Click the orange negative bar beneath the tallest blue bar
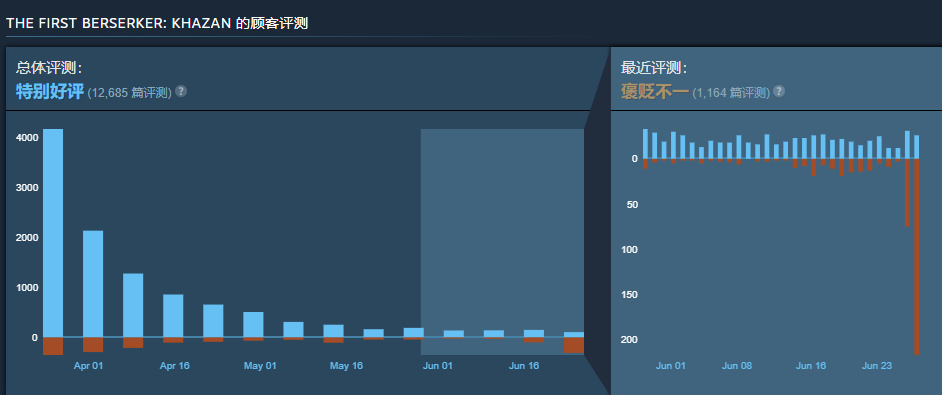Image resolution: width=942 pixels, height=395 pixels. coord(53,346)
